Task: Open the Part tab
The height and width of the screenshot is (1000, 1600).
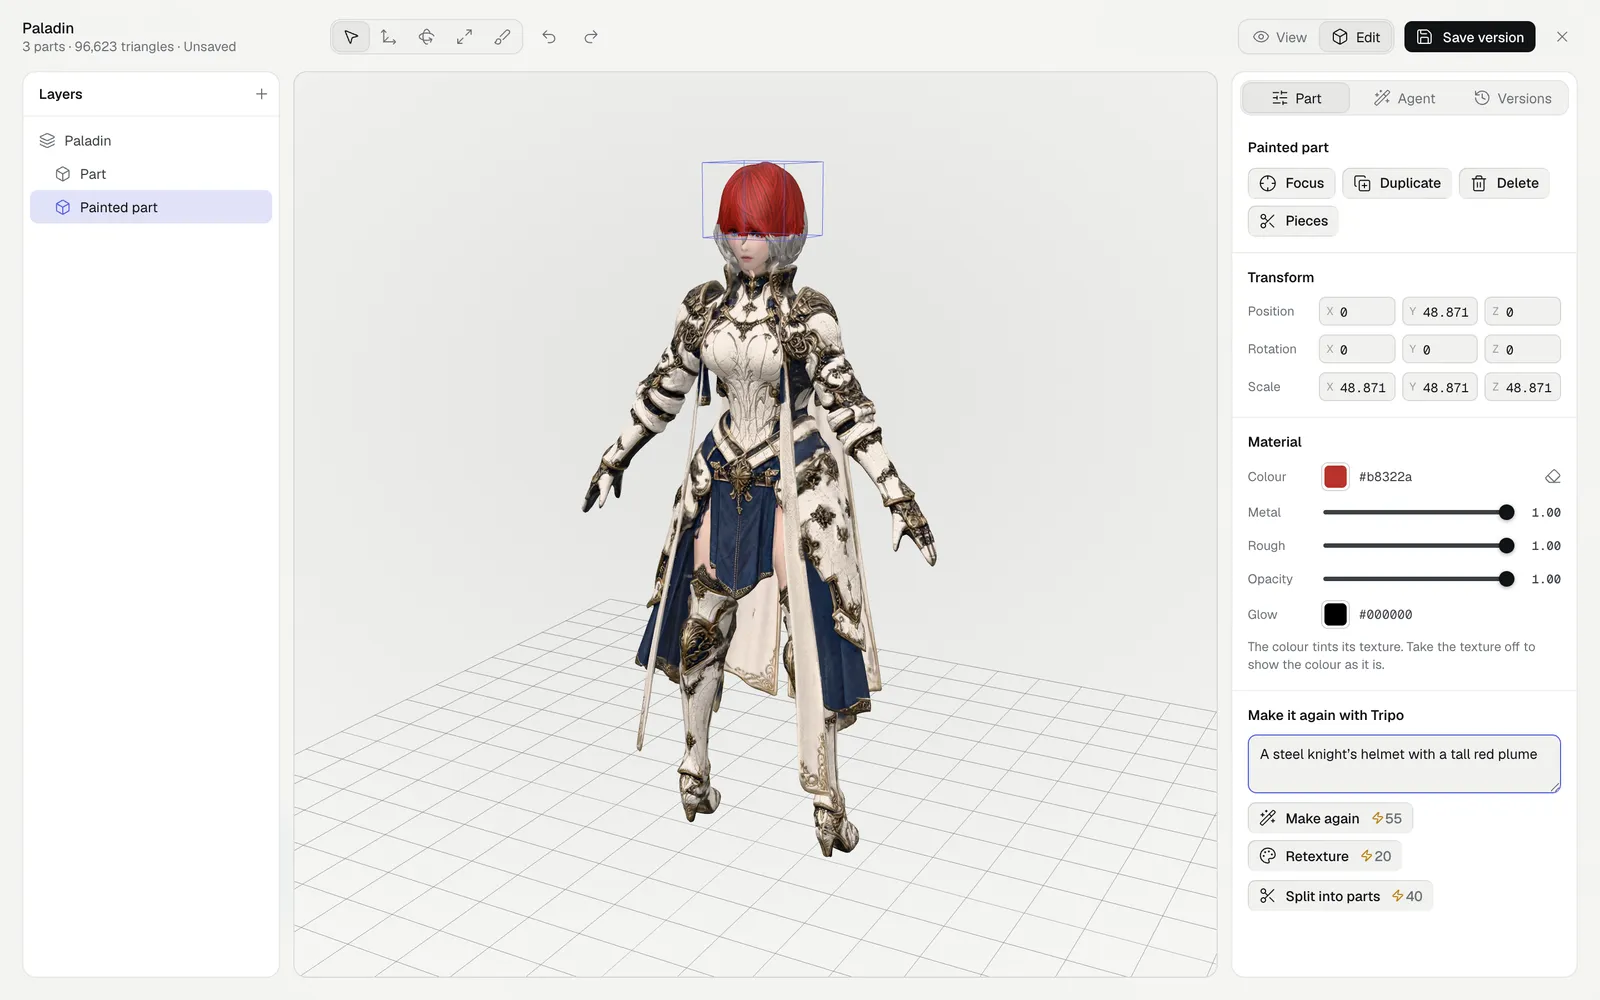Action: click(x=1296, y=98)
